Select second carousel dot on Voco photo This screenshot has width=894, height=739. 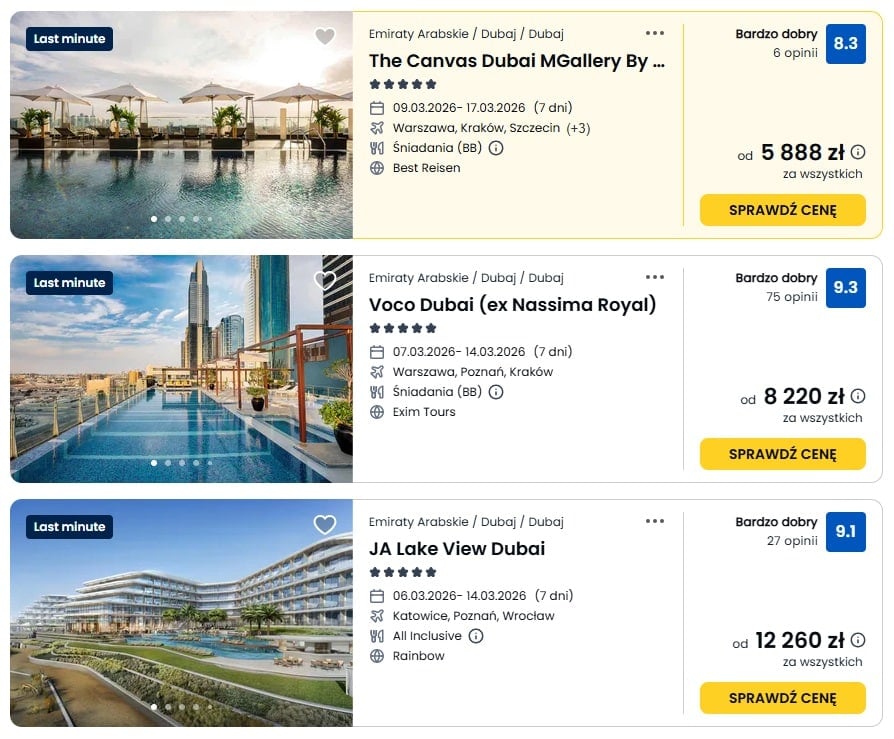[168, 463]
